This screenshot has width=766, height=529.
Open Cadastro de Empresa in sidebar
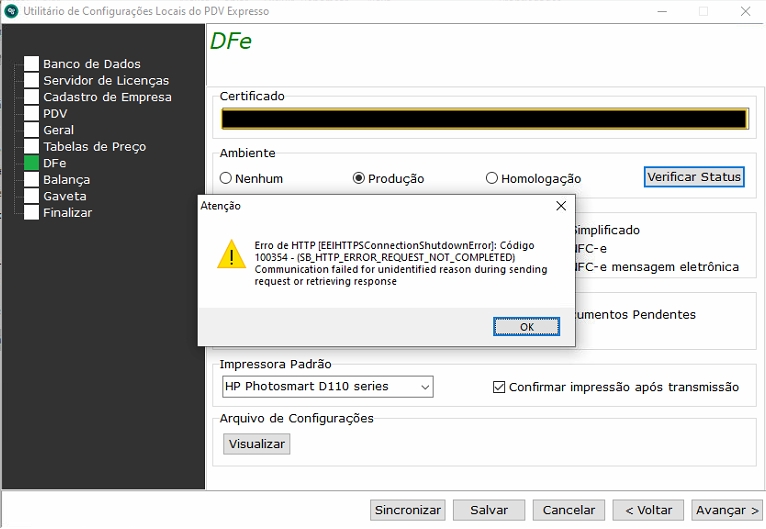coord(107,97)
